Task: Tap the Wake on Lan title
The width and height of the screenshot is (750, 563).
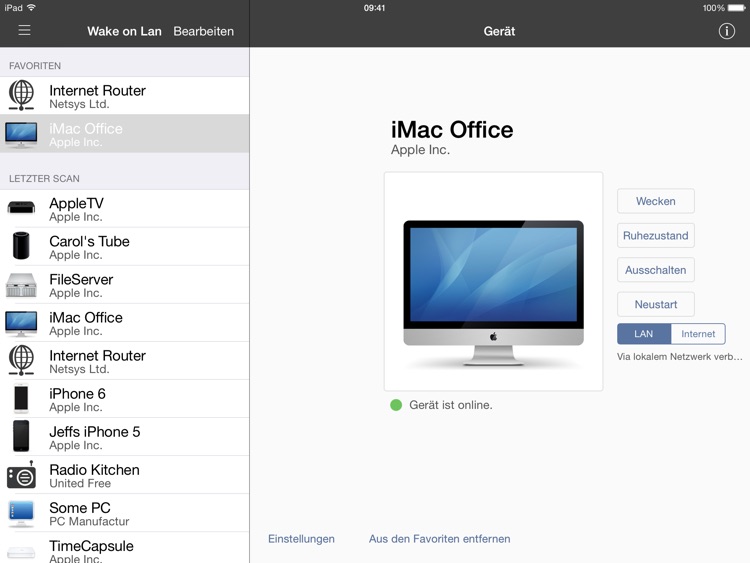Action: click(124, 31)
